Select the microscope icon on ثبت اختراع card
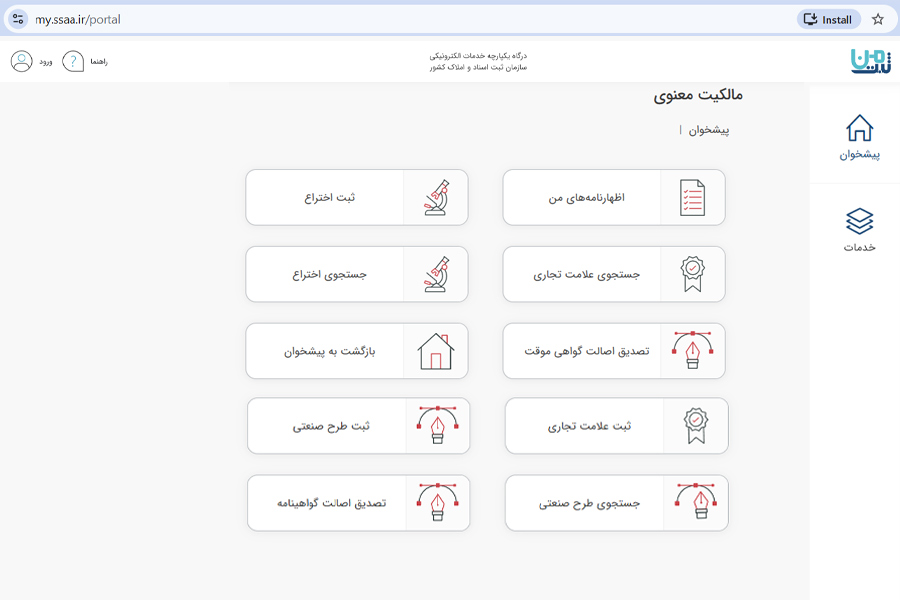The height and width of the screenshot is (600, 900). [438, 197]
